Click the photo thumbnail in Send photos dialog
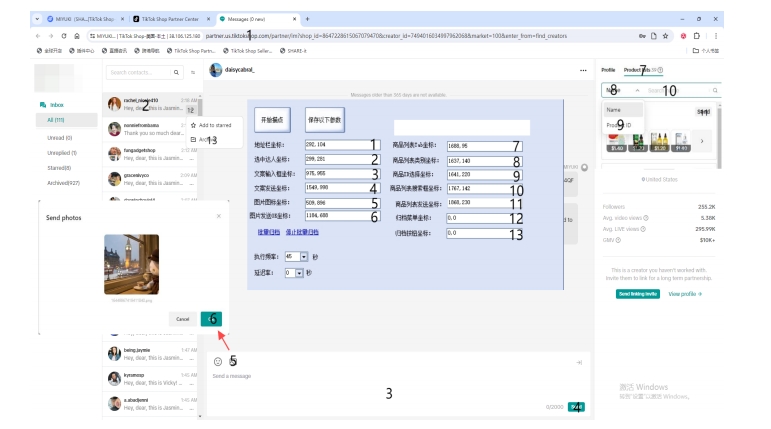Viewport: 771px width, 429px height. tap(131, 265)
